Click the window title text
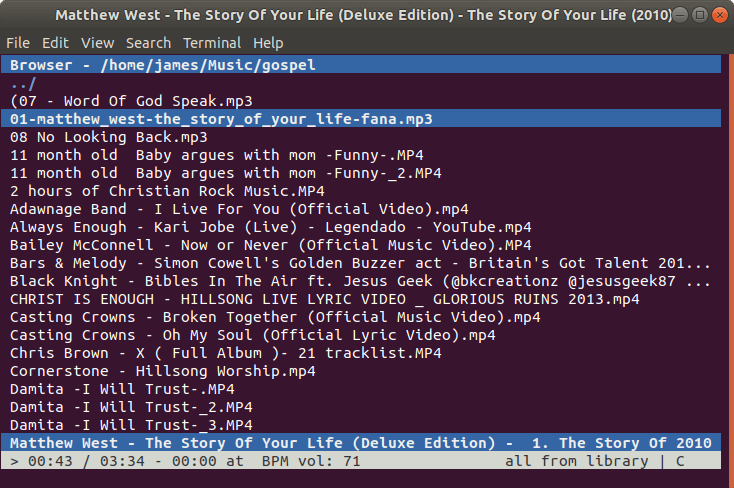Image resolution: width=734 pixels, height=488 pixels. point(364,15)
